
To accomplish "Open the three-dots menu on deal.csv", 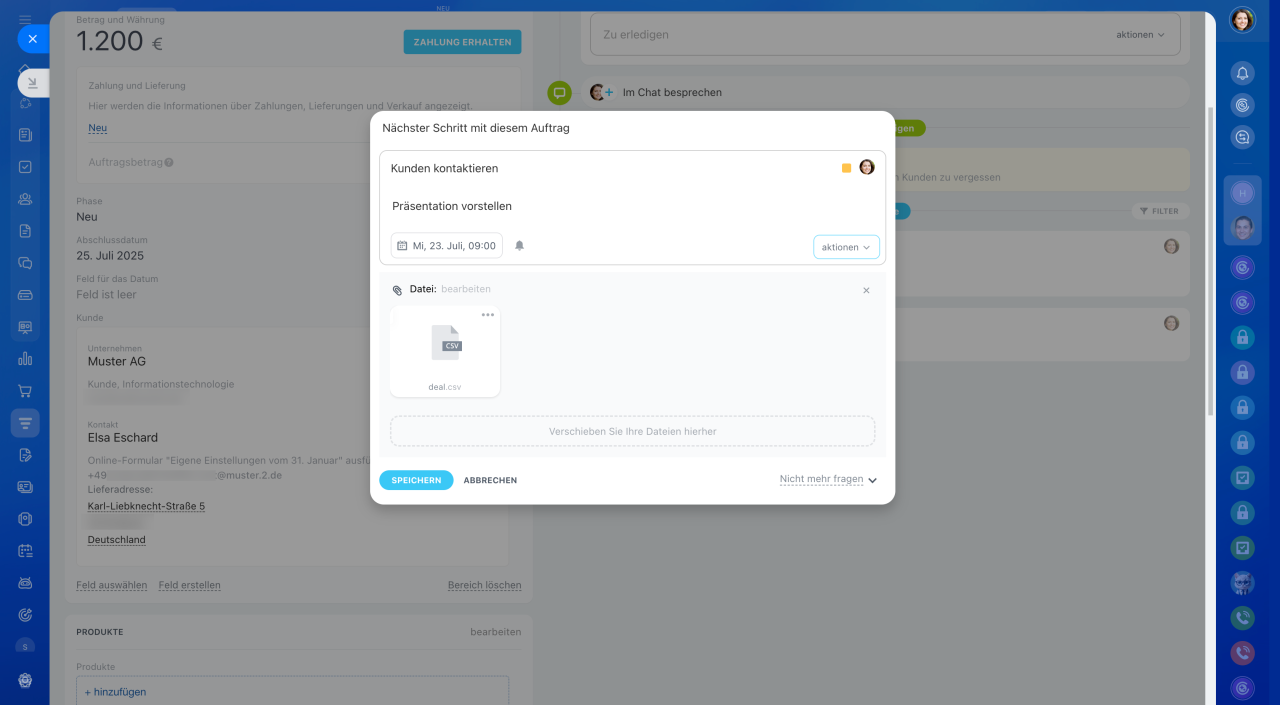I will (488, 315).
